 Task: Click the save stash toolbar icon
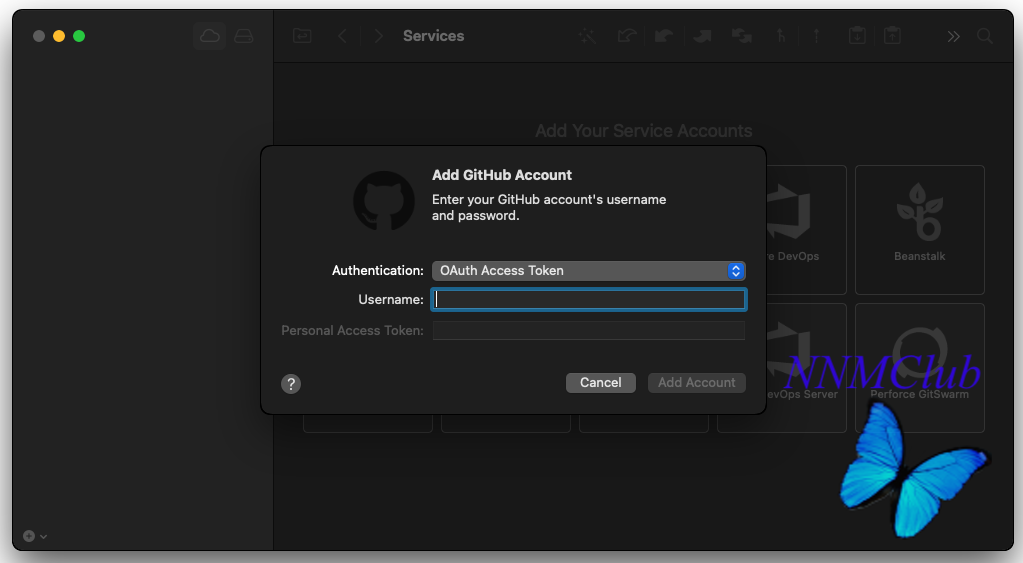click(857, 36)
